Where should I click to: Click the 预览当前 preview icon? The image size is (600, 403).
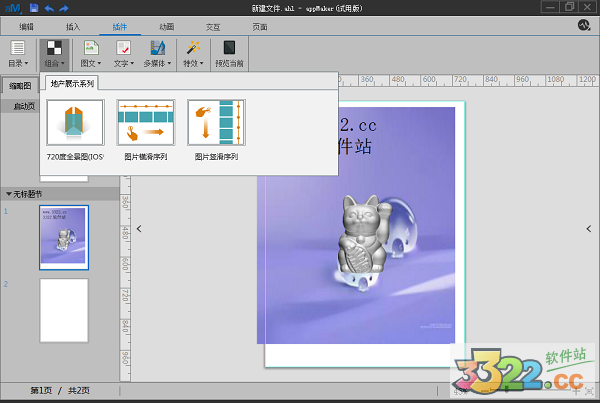coord(229,53)
